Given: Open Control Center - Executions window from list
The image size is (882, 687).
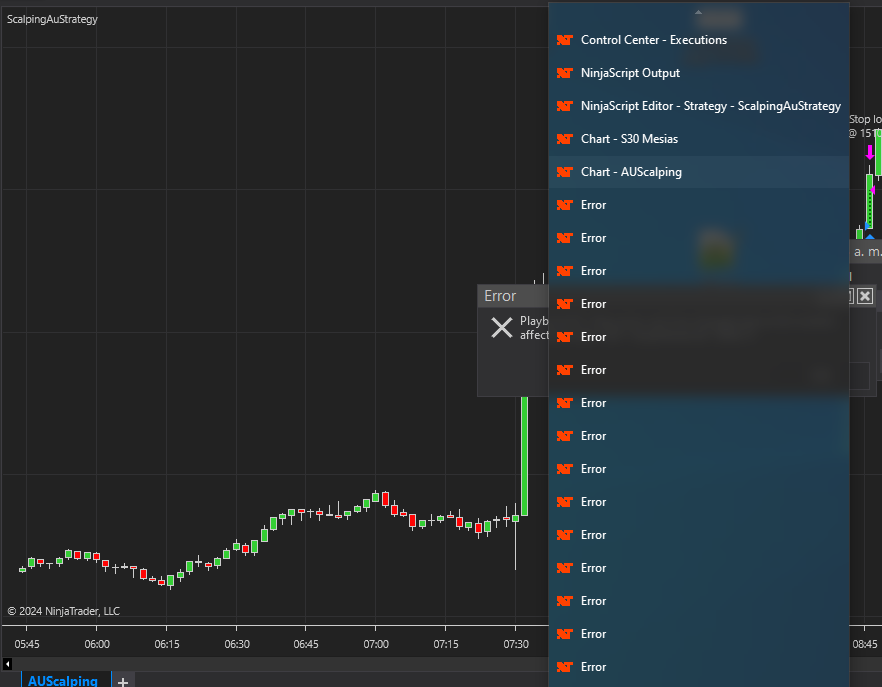Looking at the screenshot, I should coord(699,40).
